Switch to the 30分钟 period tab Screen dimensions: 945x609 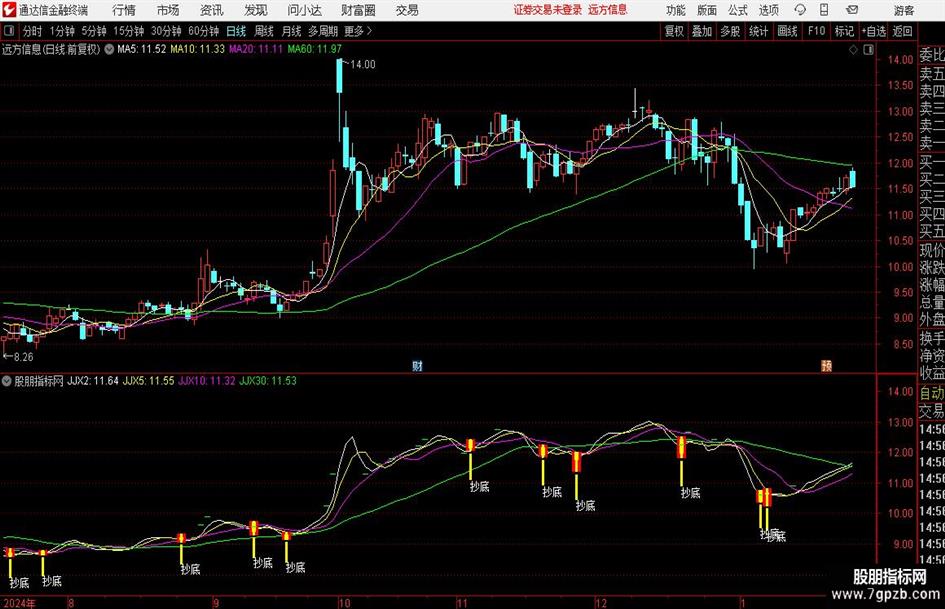[x=166, y=31]
